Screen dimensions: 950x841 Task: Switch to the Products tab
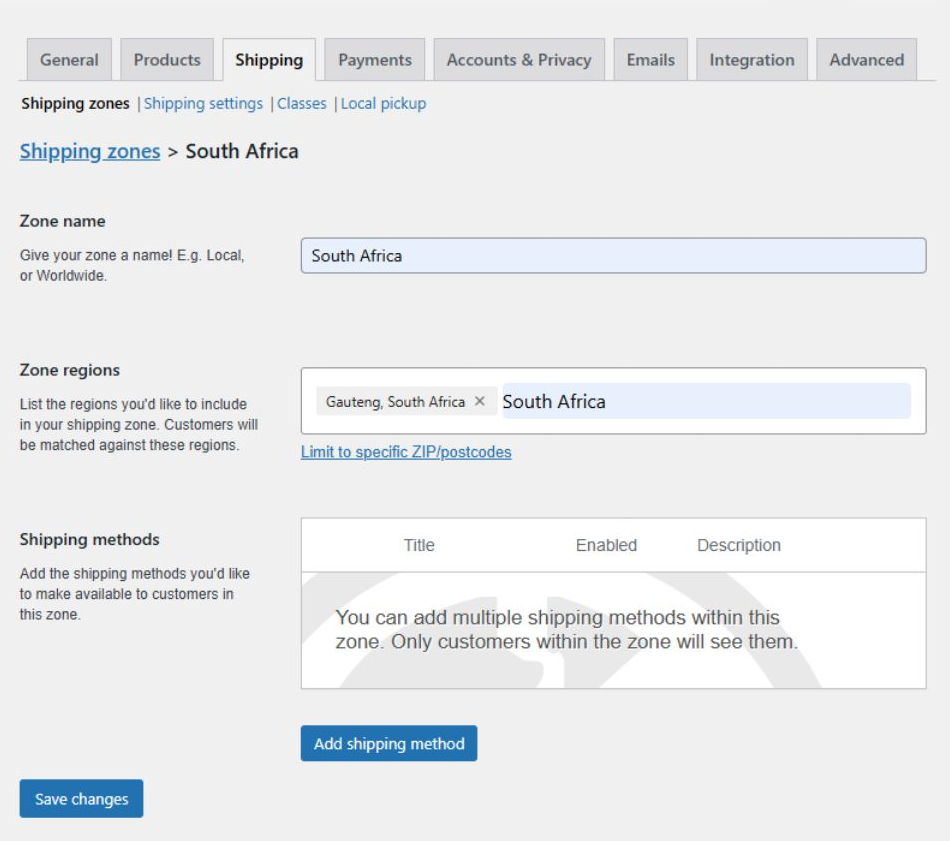coord(167,59)
